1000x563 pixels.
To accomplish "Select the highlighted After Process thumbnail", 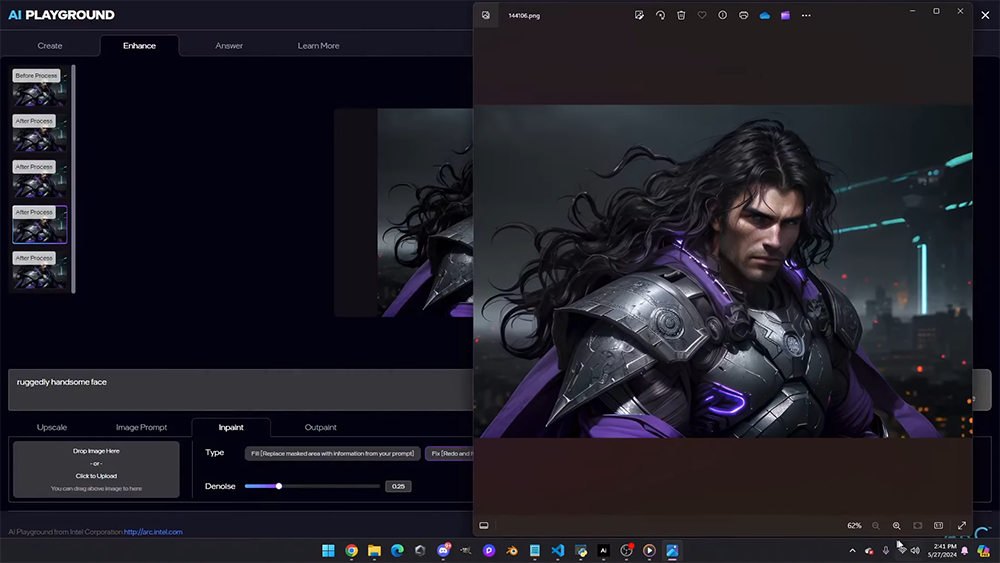I will click(x=40, y=224).
